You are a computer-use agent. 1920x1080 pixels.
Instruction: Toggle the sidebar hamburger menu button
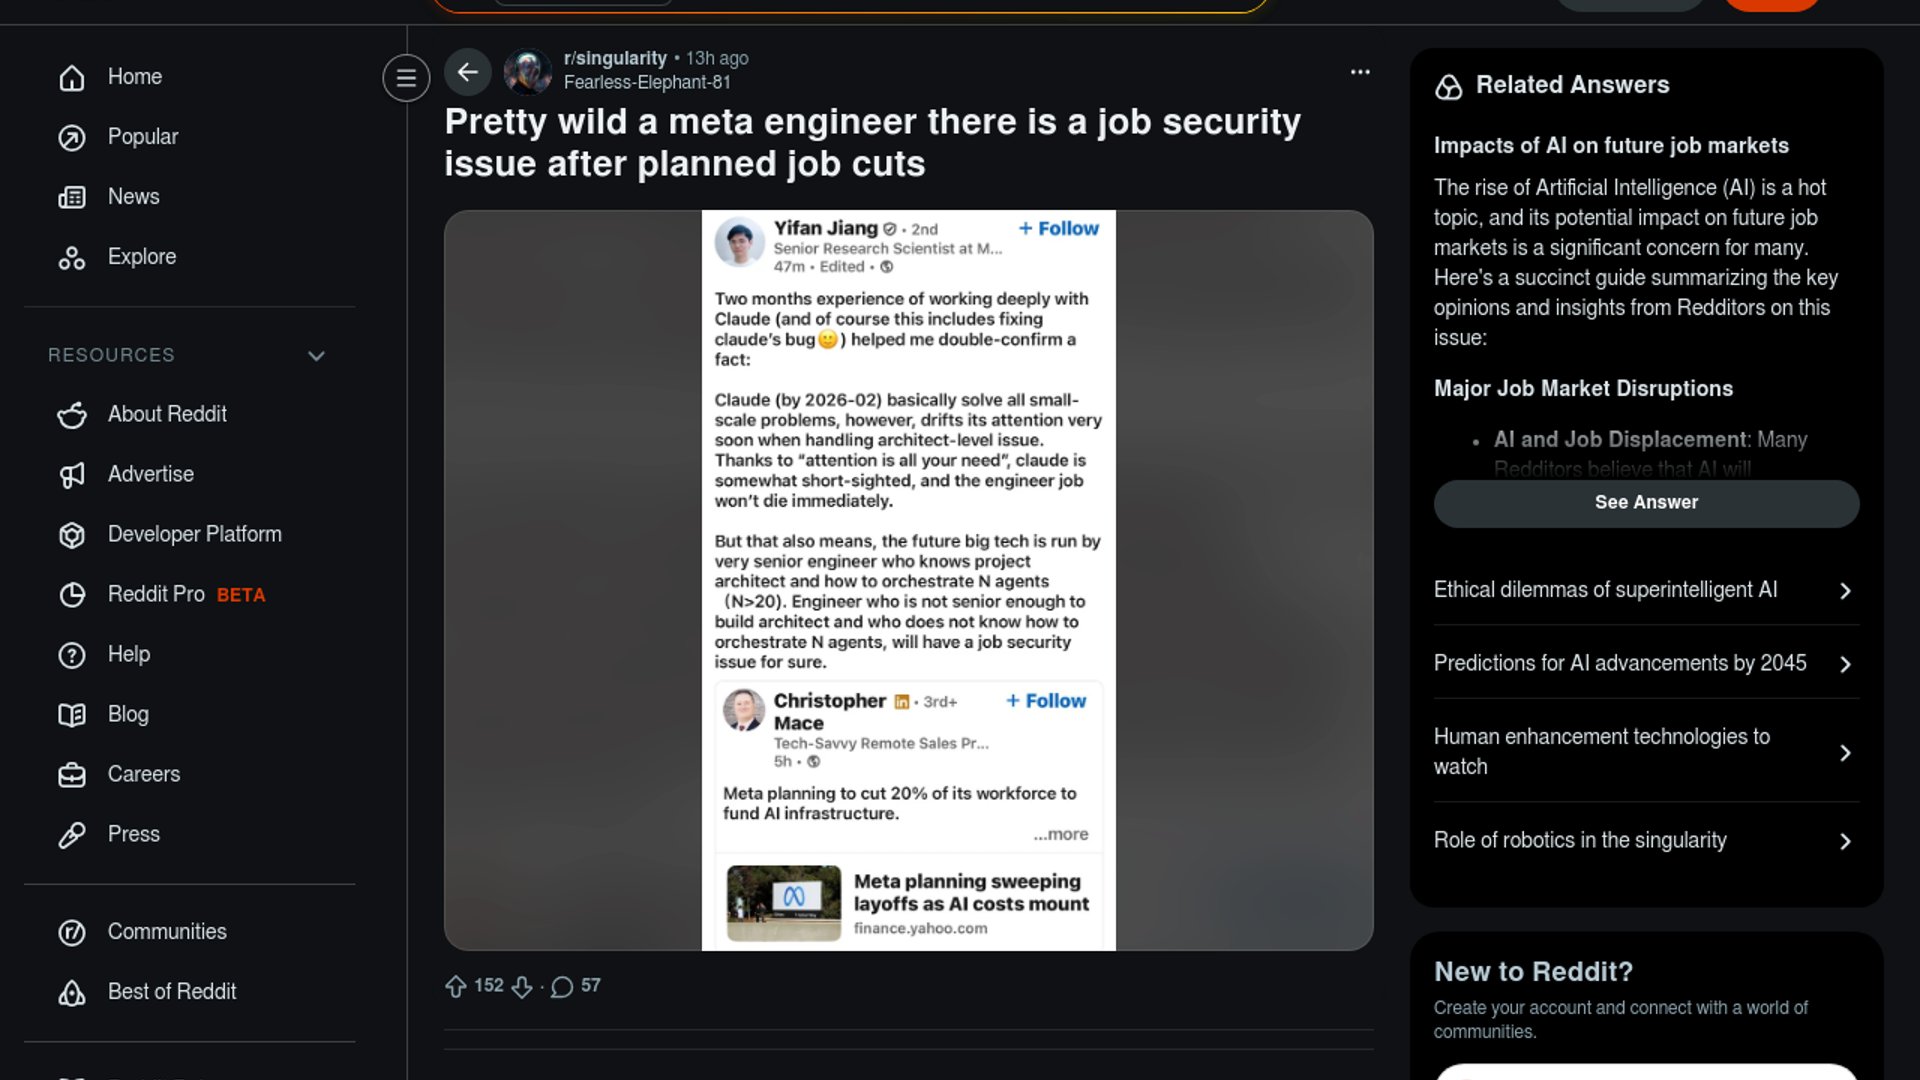(x=406, y=77)
